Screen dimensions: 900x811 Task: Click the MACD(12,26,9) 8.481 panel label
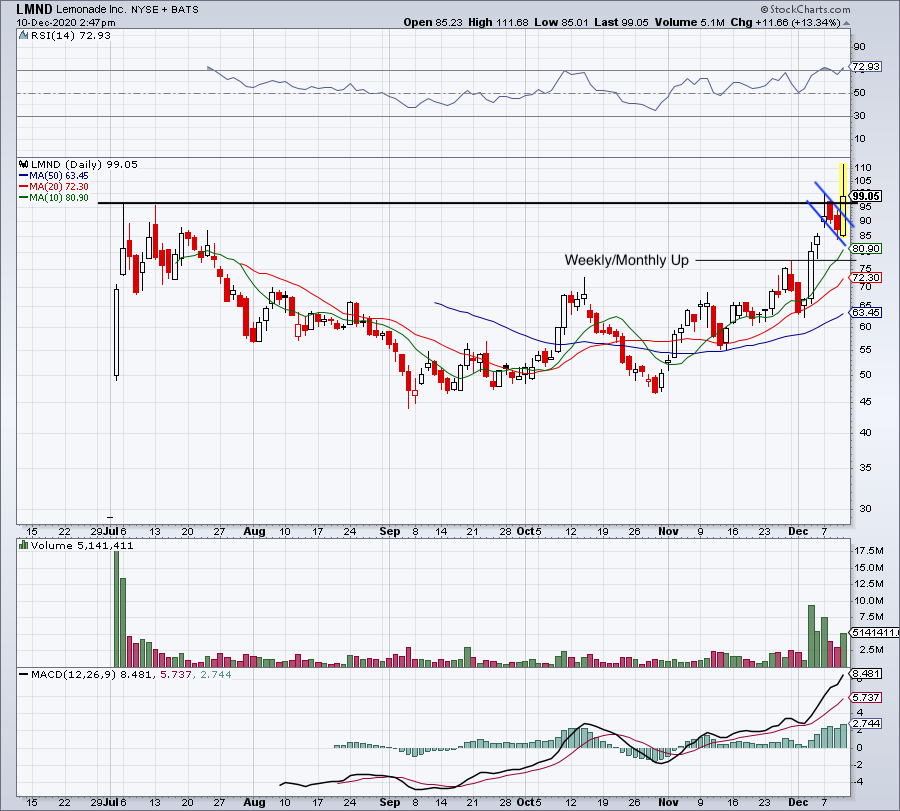point(91,674)
